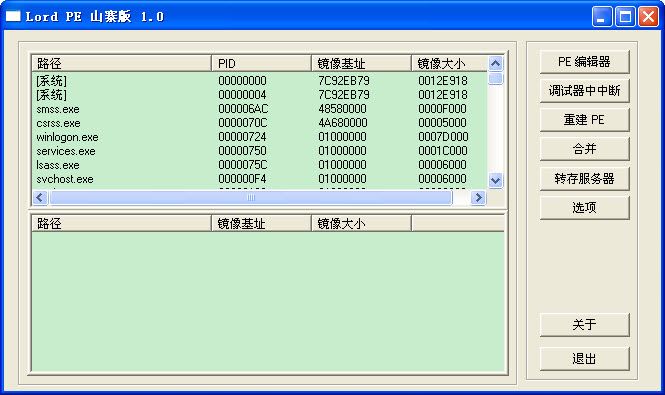
Task: Open the 转存服务器 dump server
Action: click(584, 179)
